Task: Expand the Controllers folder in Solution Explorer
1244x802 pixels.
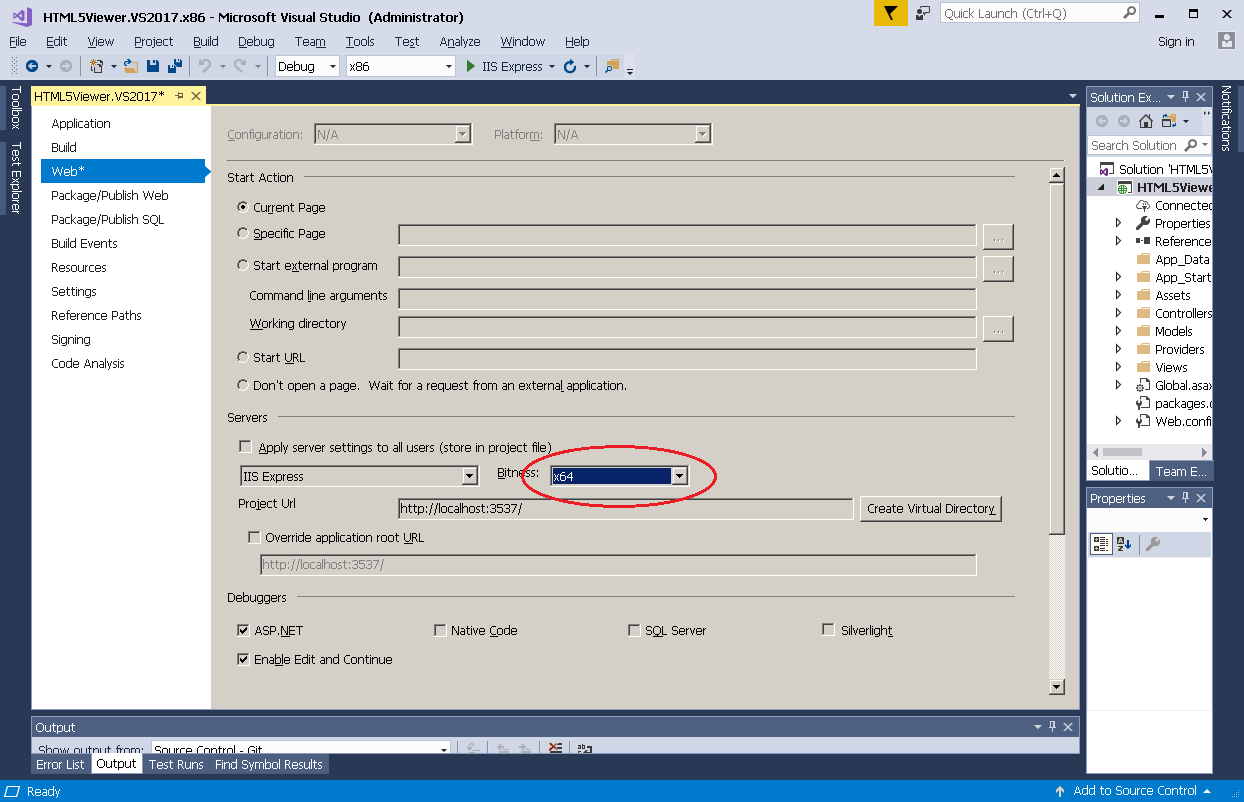Action: 1119,313
